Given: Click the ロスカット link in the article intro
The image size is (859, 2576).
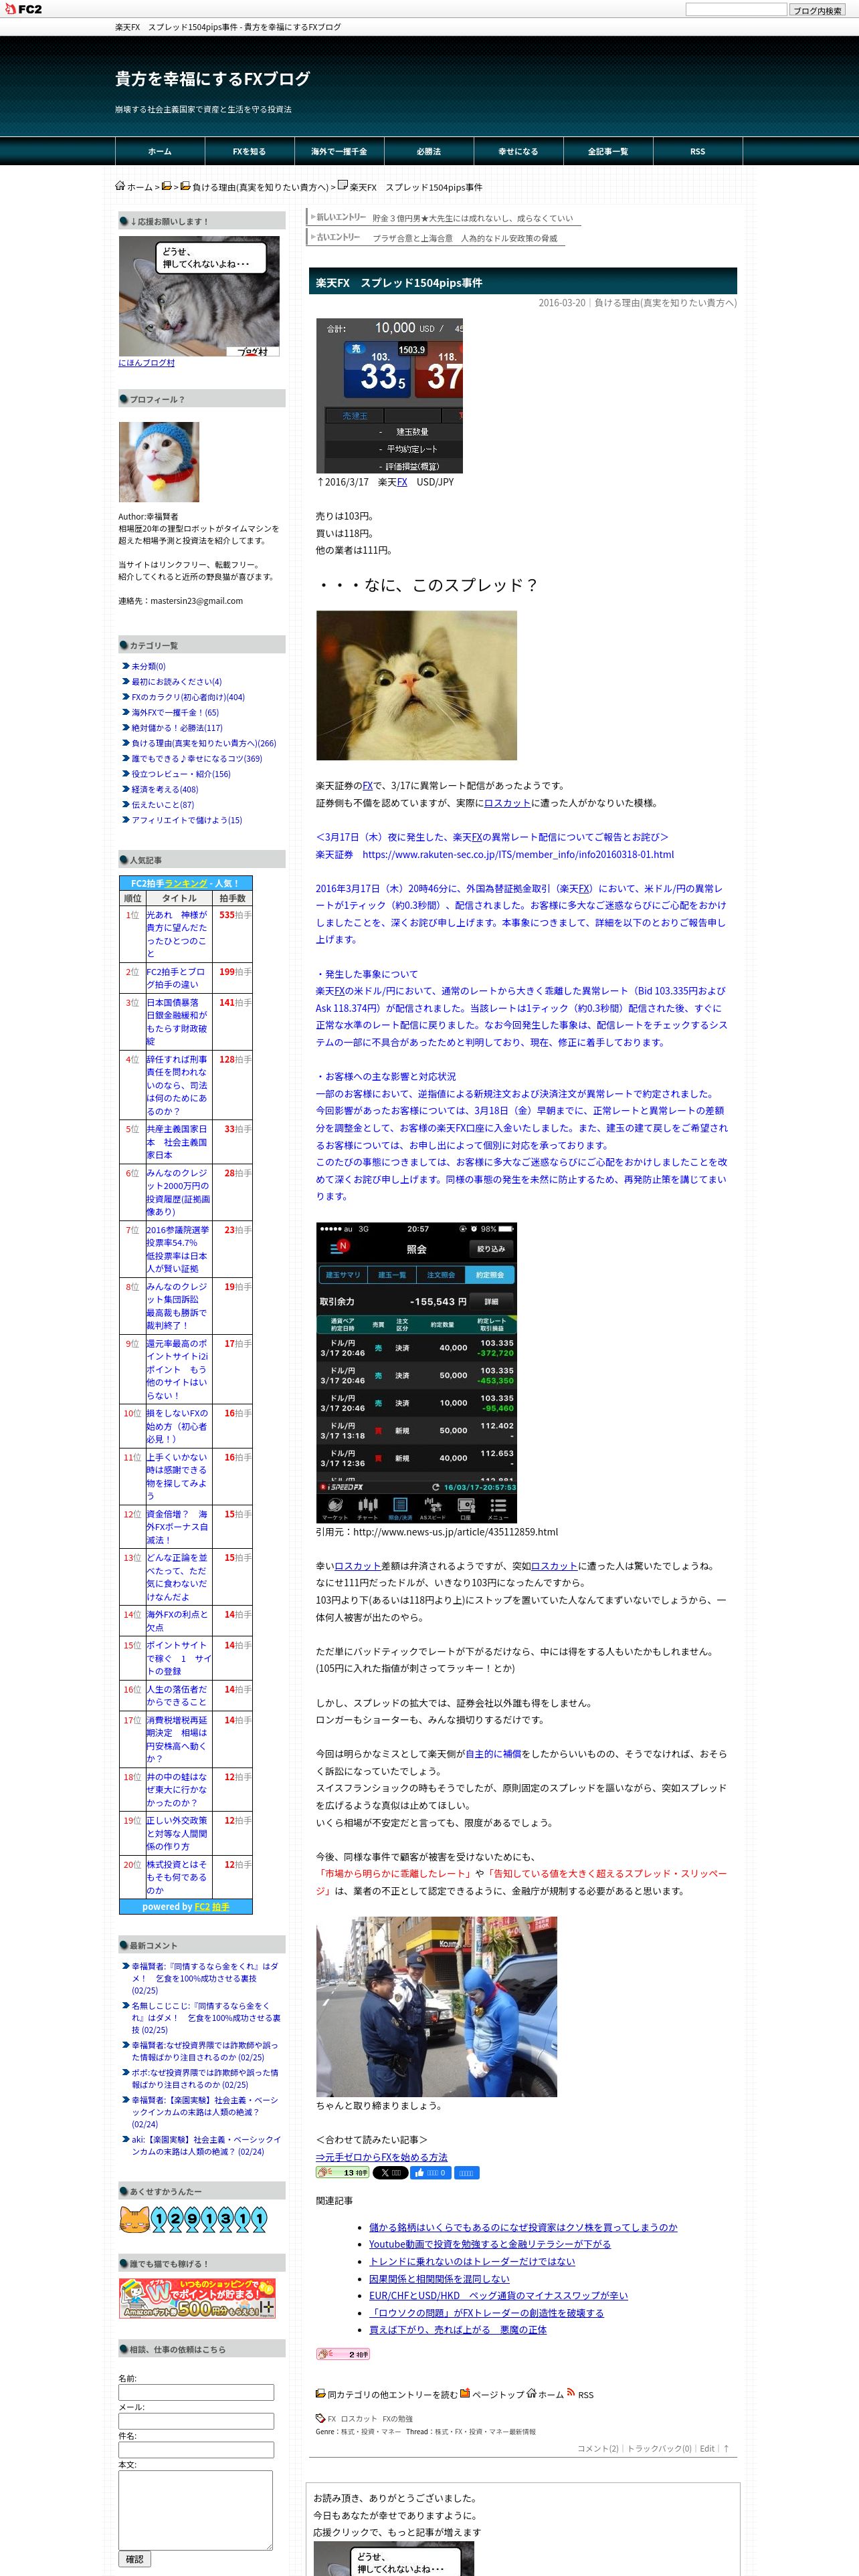Looking at the screenshot, I should 507,802.
